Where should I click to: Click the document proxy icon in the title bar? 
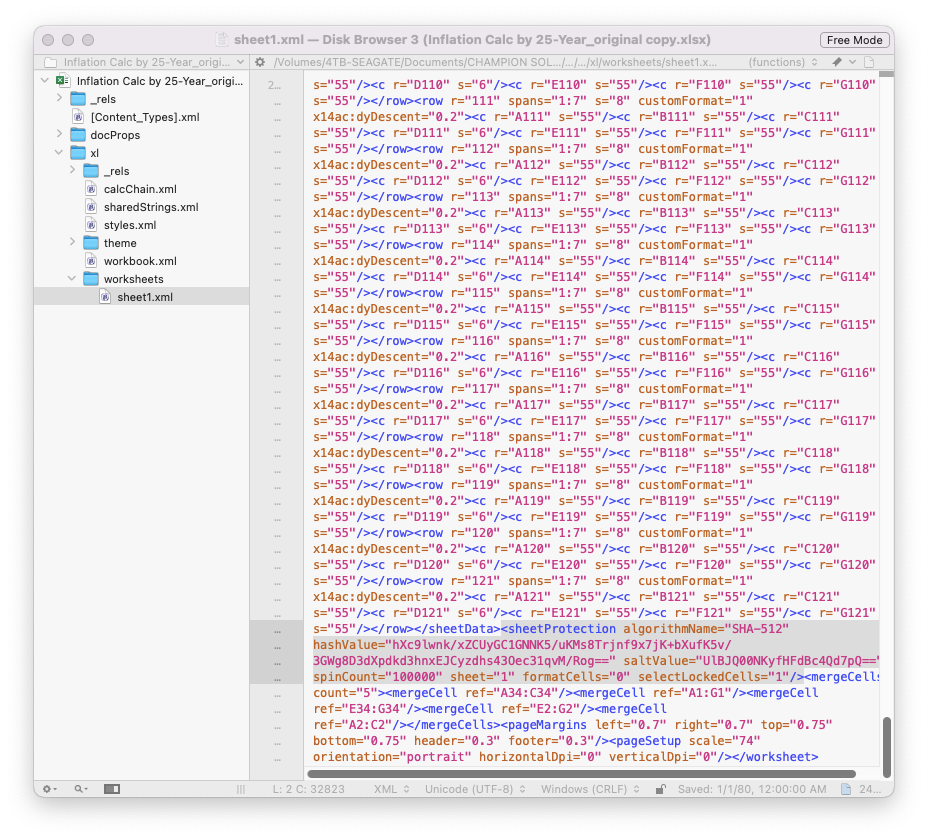pyautogui.click(x=223, y=40)
